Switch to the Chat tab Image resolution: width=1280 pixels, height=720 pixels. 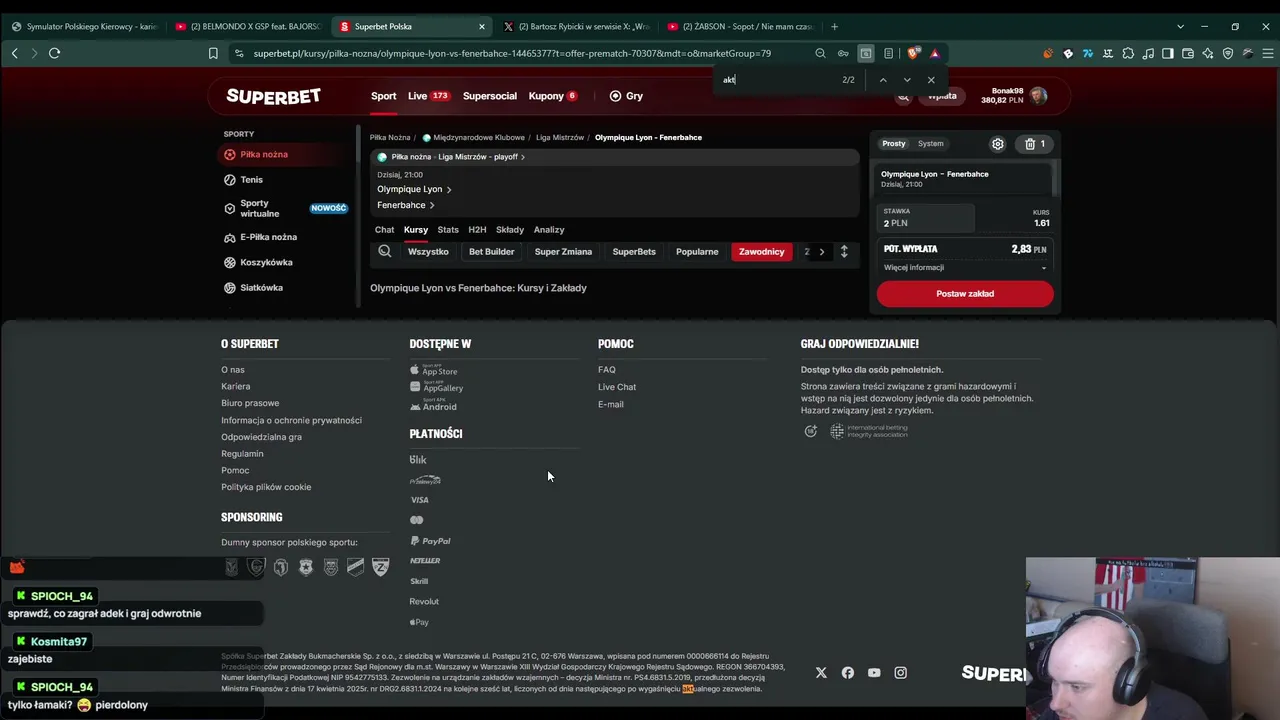(x=384, y=230)
